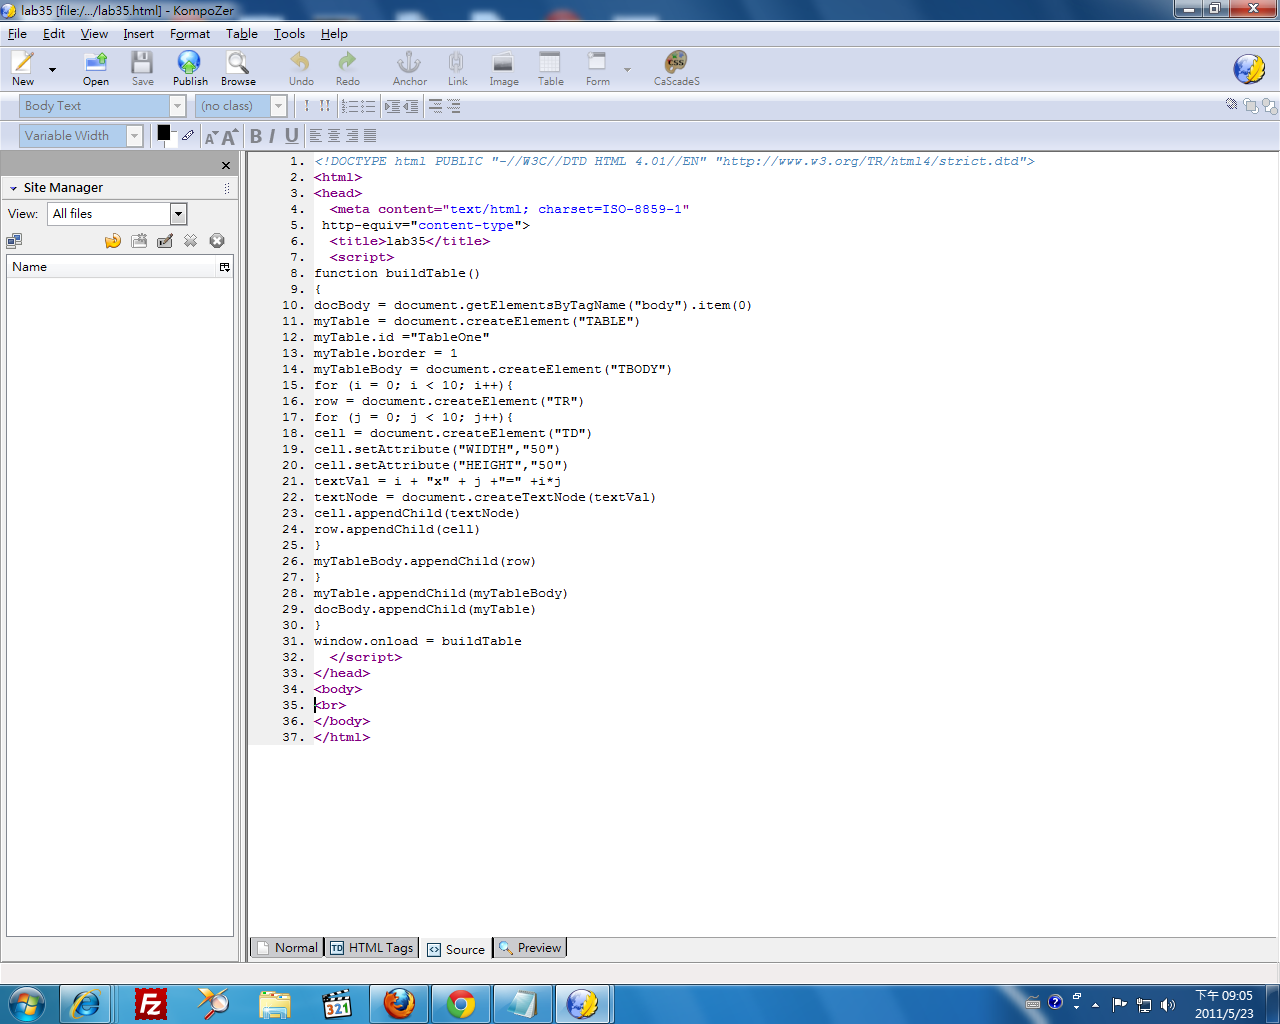Image resolution: width=1280 pixels, height=1024 pixels.
Task: Open the Format menu
Action: pos(190,34)
